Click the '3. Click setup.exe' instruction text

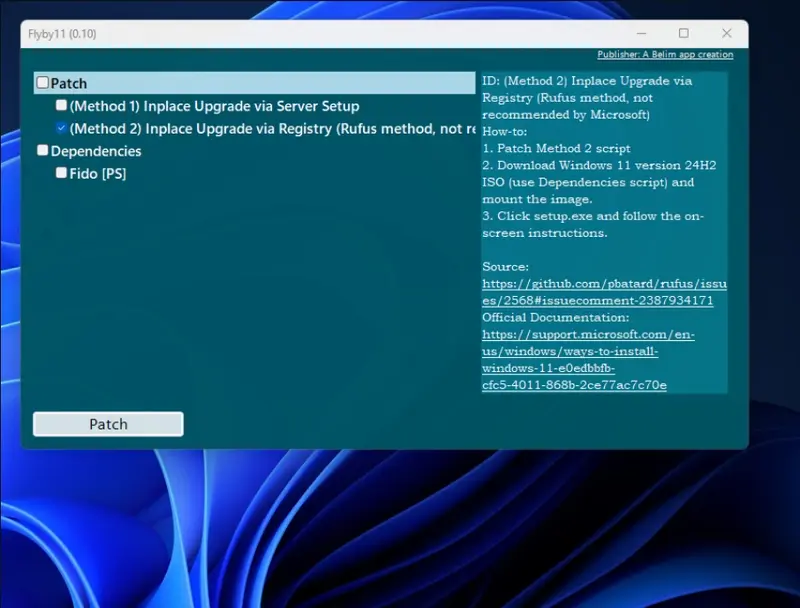[x=593, y=224]
